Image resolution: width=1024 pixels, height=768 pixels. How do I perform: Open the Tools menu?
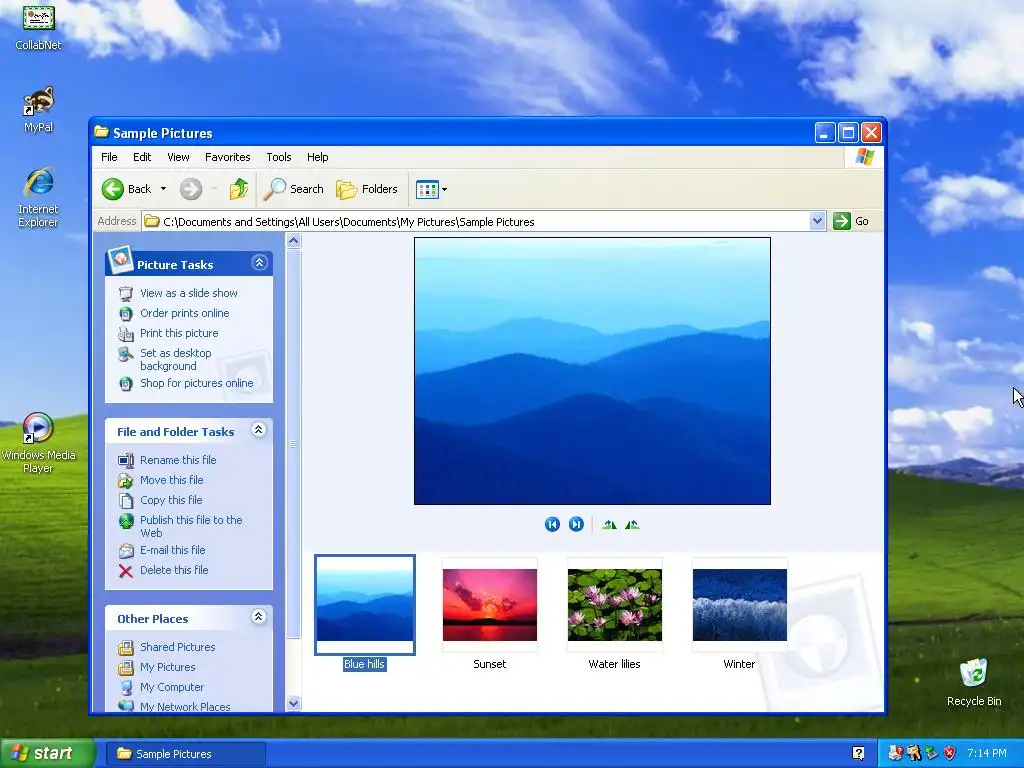pos(279,157)
